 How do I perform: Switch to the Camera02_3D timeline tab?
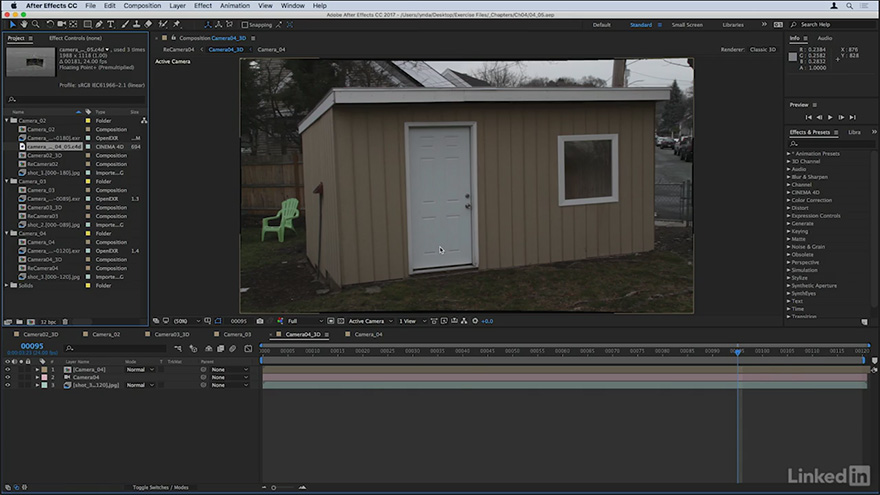click(x=40, y=334)
